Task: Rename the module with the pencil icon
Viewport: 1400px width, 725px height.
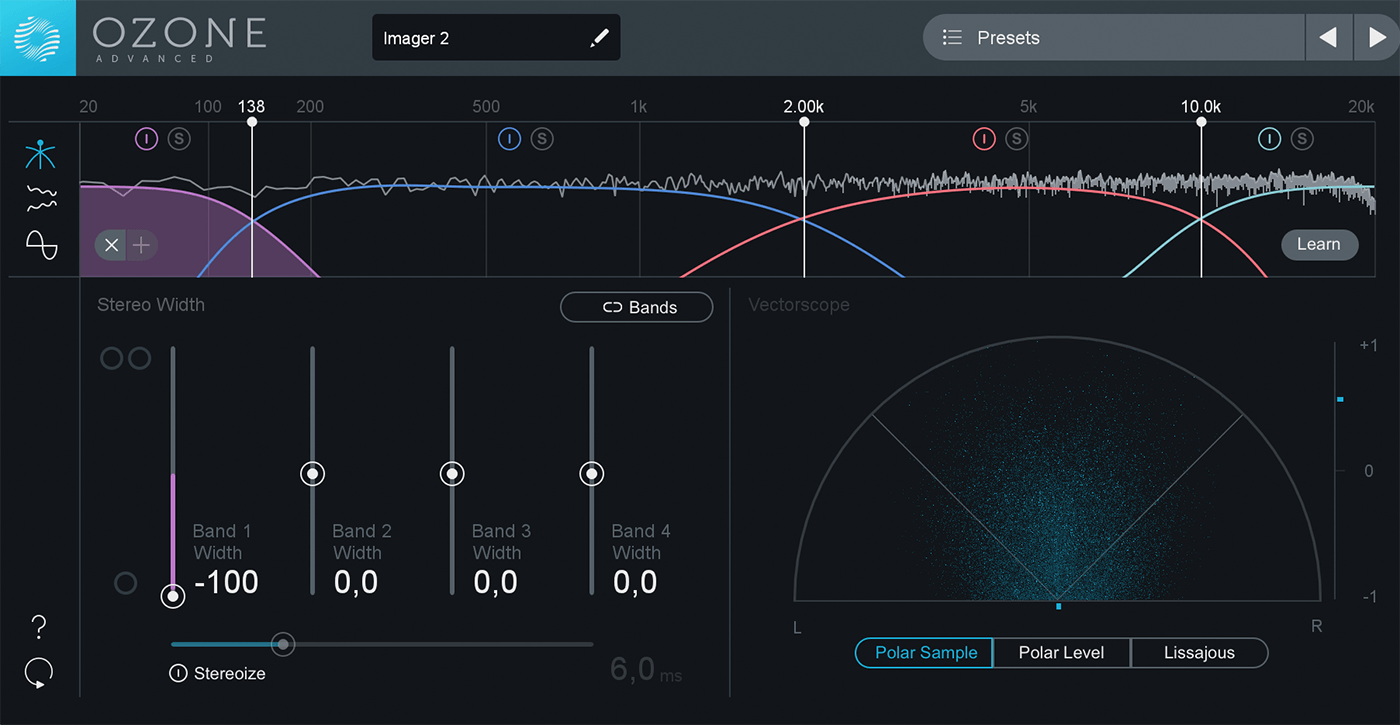Action: [599, 38]
